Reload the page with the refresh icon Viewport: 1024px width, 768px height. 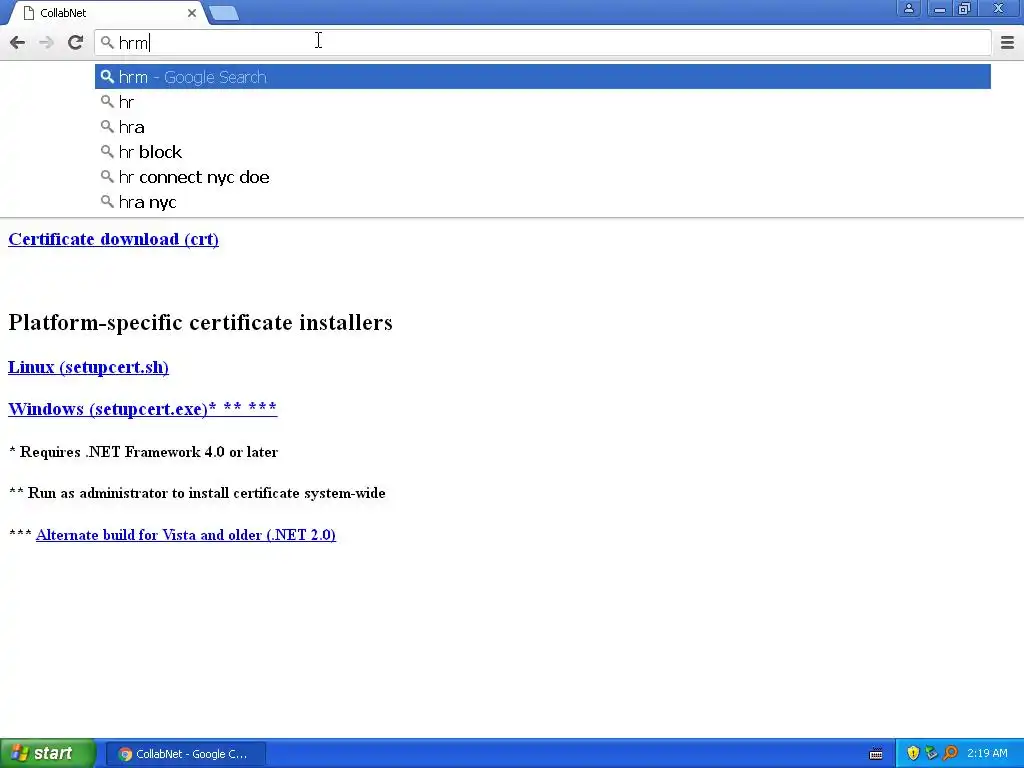click(x=75, y=42)
